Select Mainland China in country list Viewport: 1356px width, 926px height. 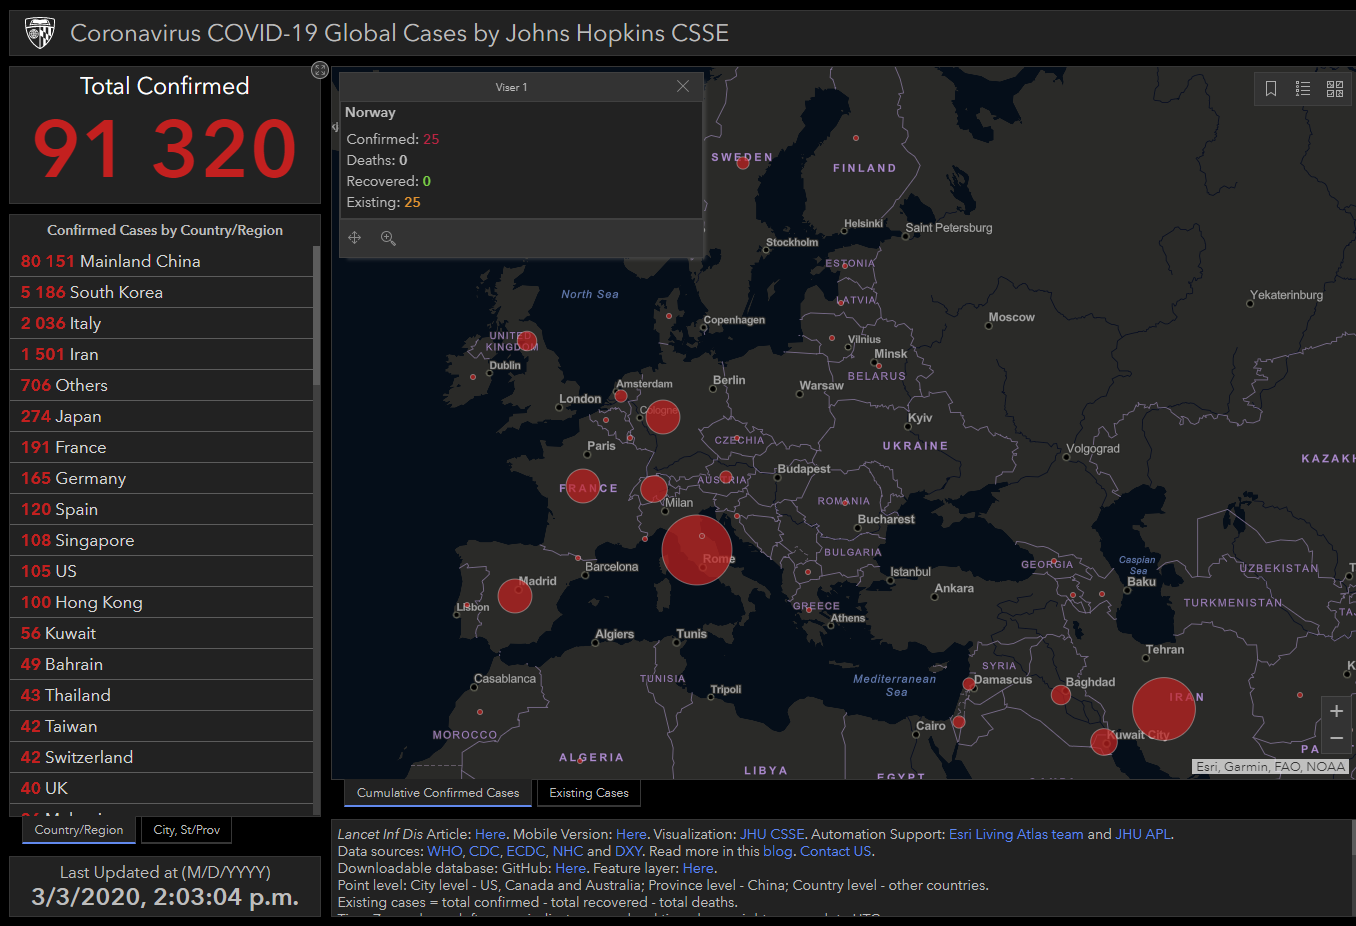click(161, 261)
